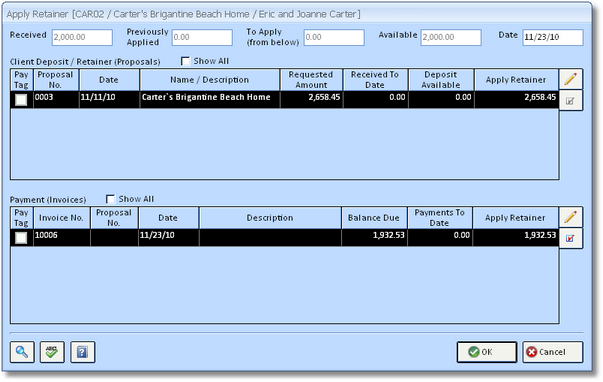This screenshot has height=382, width=603.
Task: Click the pencil edit icon beside invoices table
Action: (571, 217)
